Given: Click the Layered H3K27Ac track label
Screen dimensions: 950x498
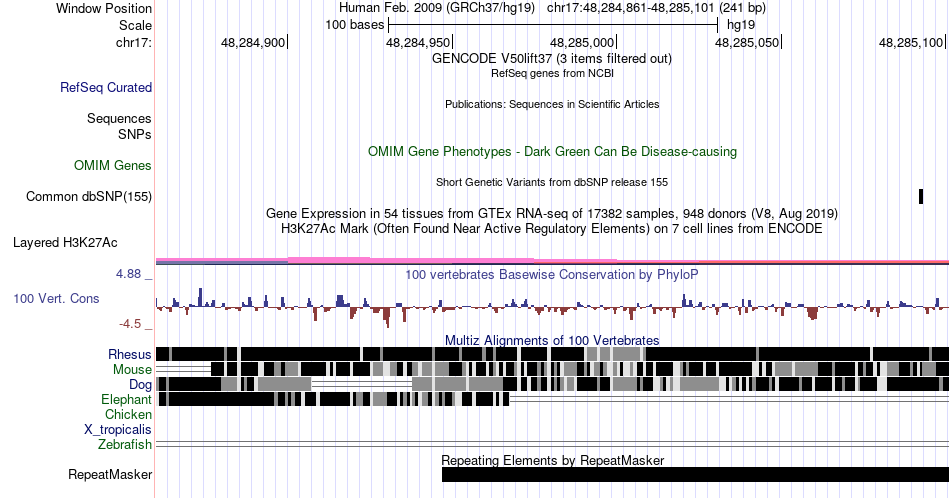Looking at the screenshot, I should [x=65, y=242].
